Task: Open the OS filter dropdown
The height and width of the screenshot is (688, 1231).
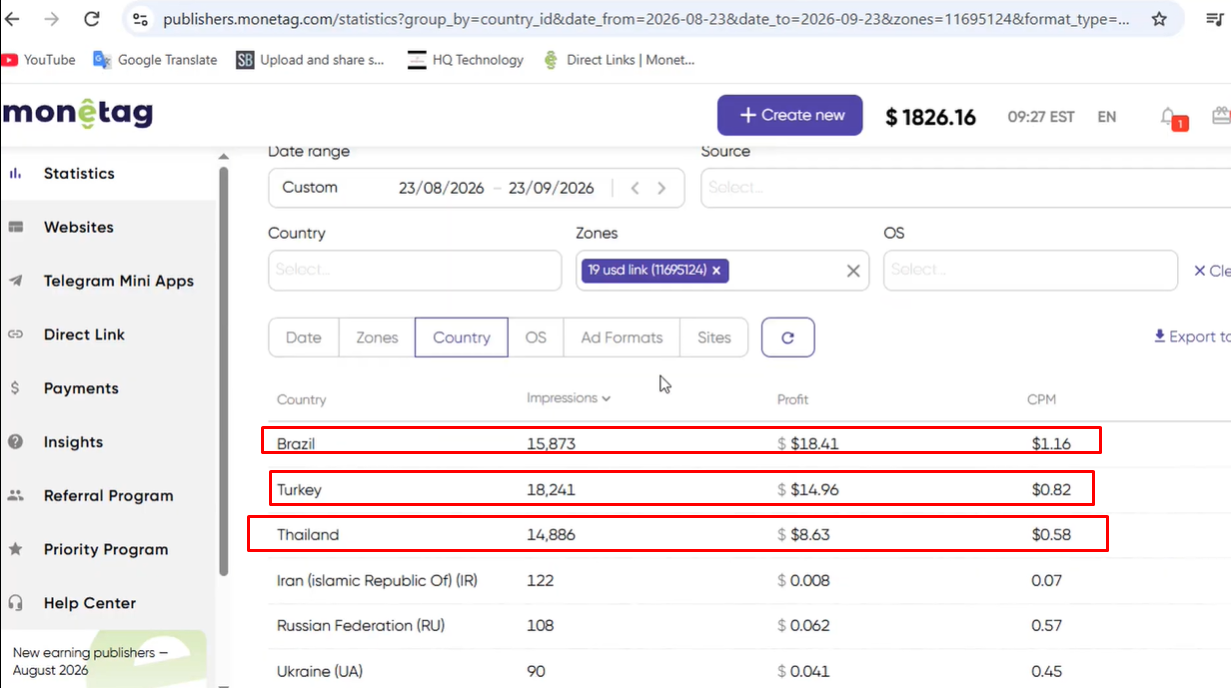Action: coord(1030,270)
